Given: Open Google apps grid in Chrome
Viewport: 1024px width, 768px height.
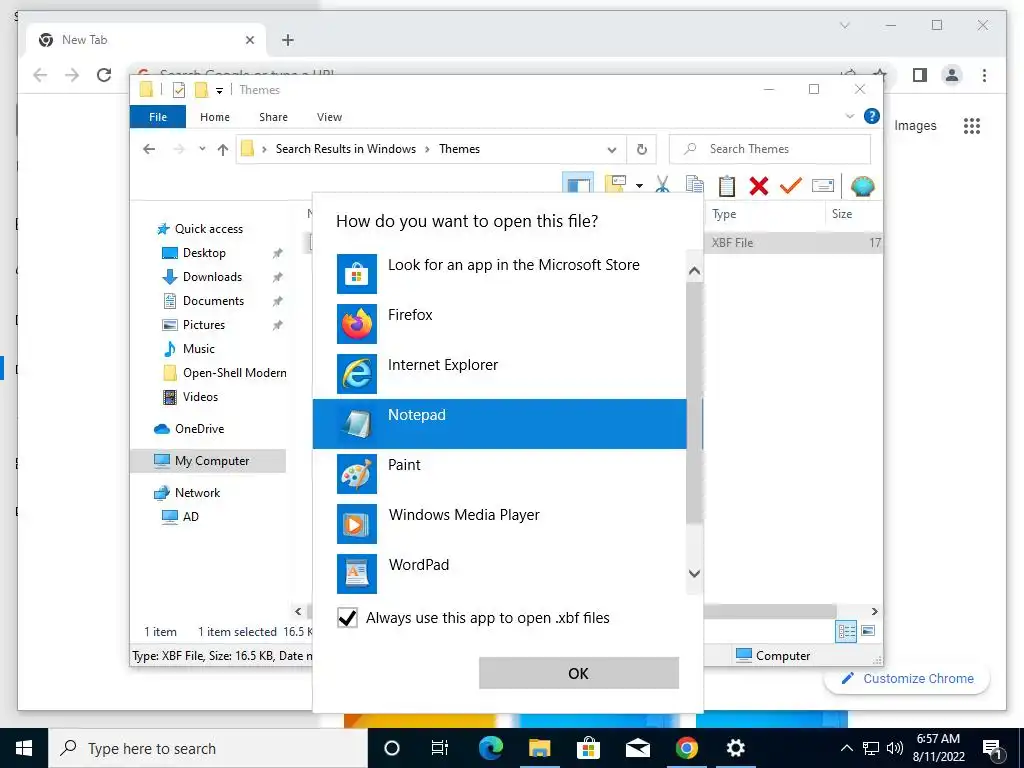Looking at the screenshot, I should tap(972, 125).
